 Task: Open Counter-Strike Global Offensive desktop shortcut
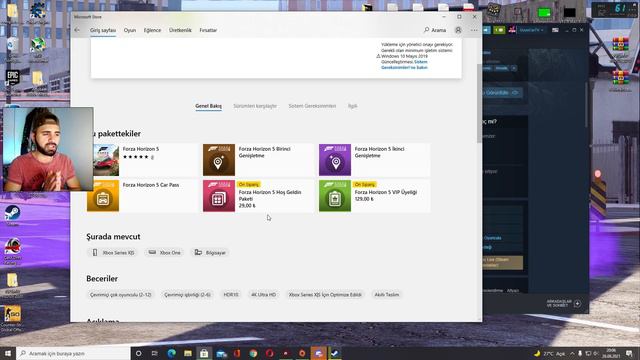[12, 319]
